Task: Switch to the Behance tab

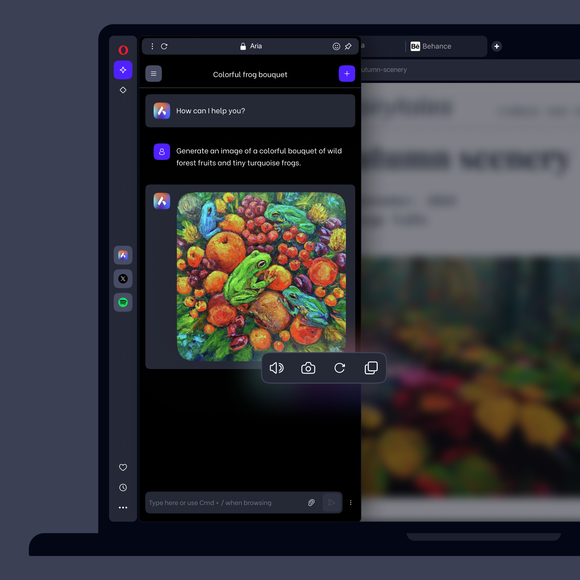Action: (431, 46)
